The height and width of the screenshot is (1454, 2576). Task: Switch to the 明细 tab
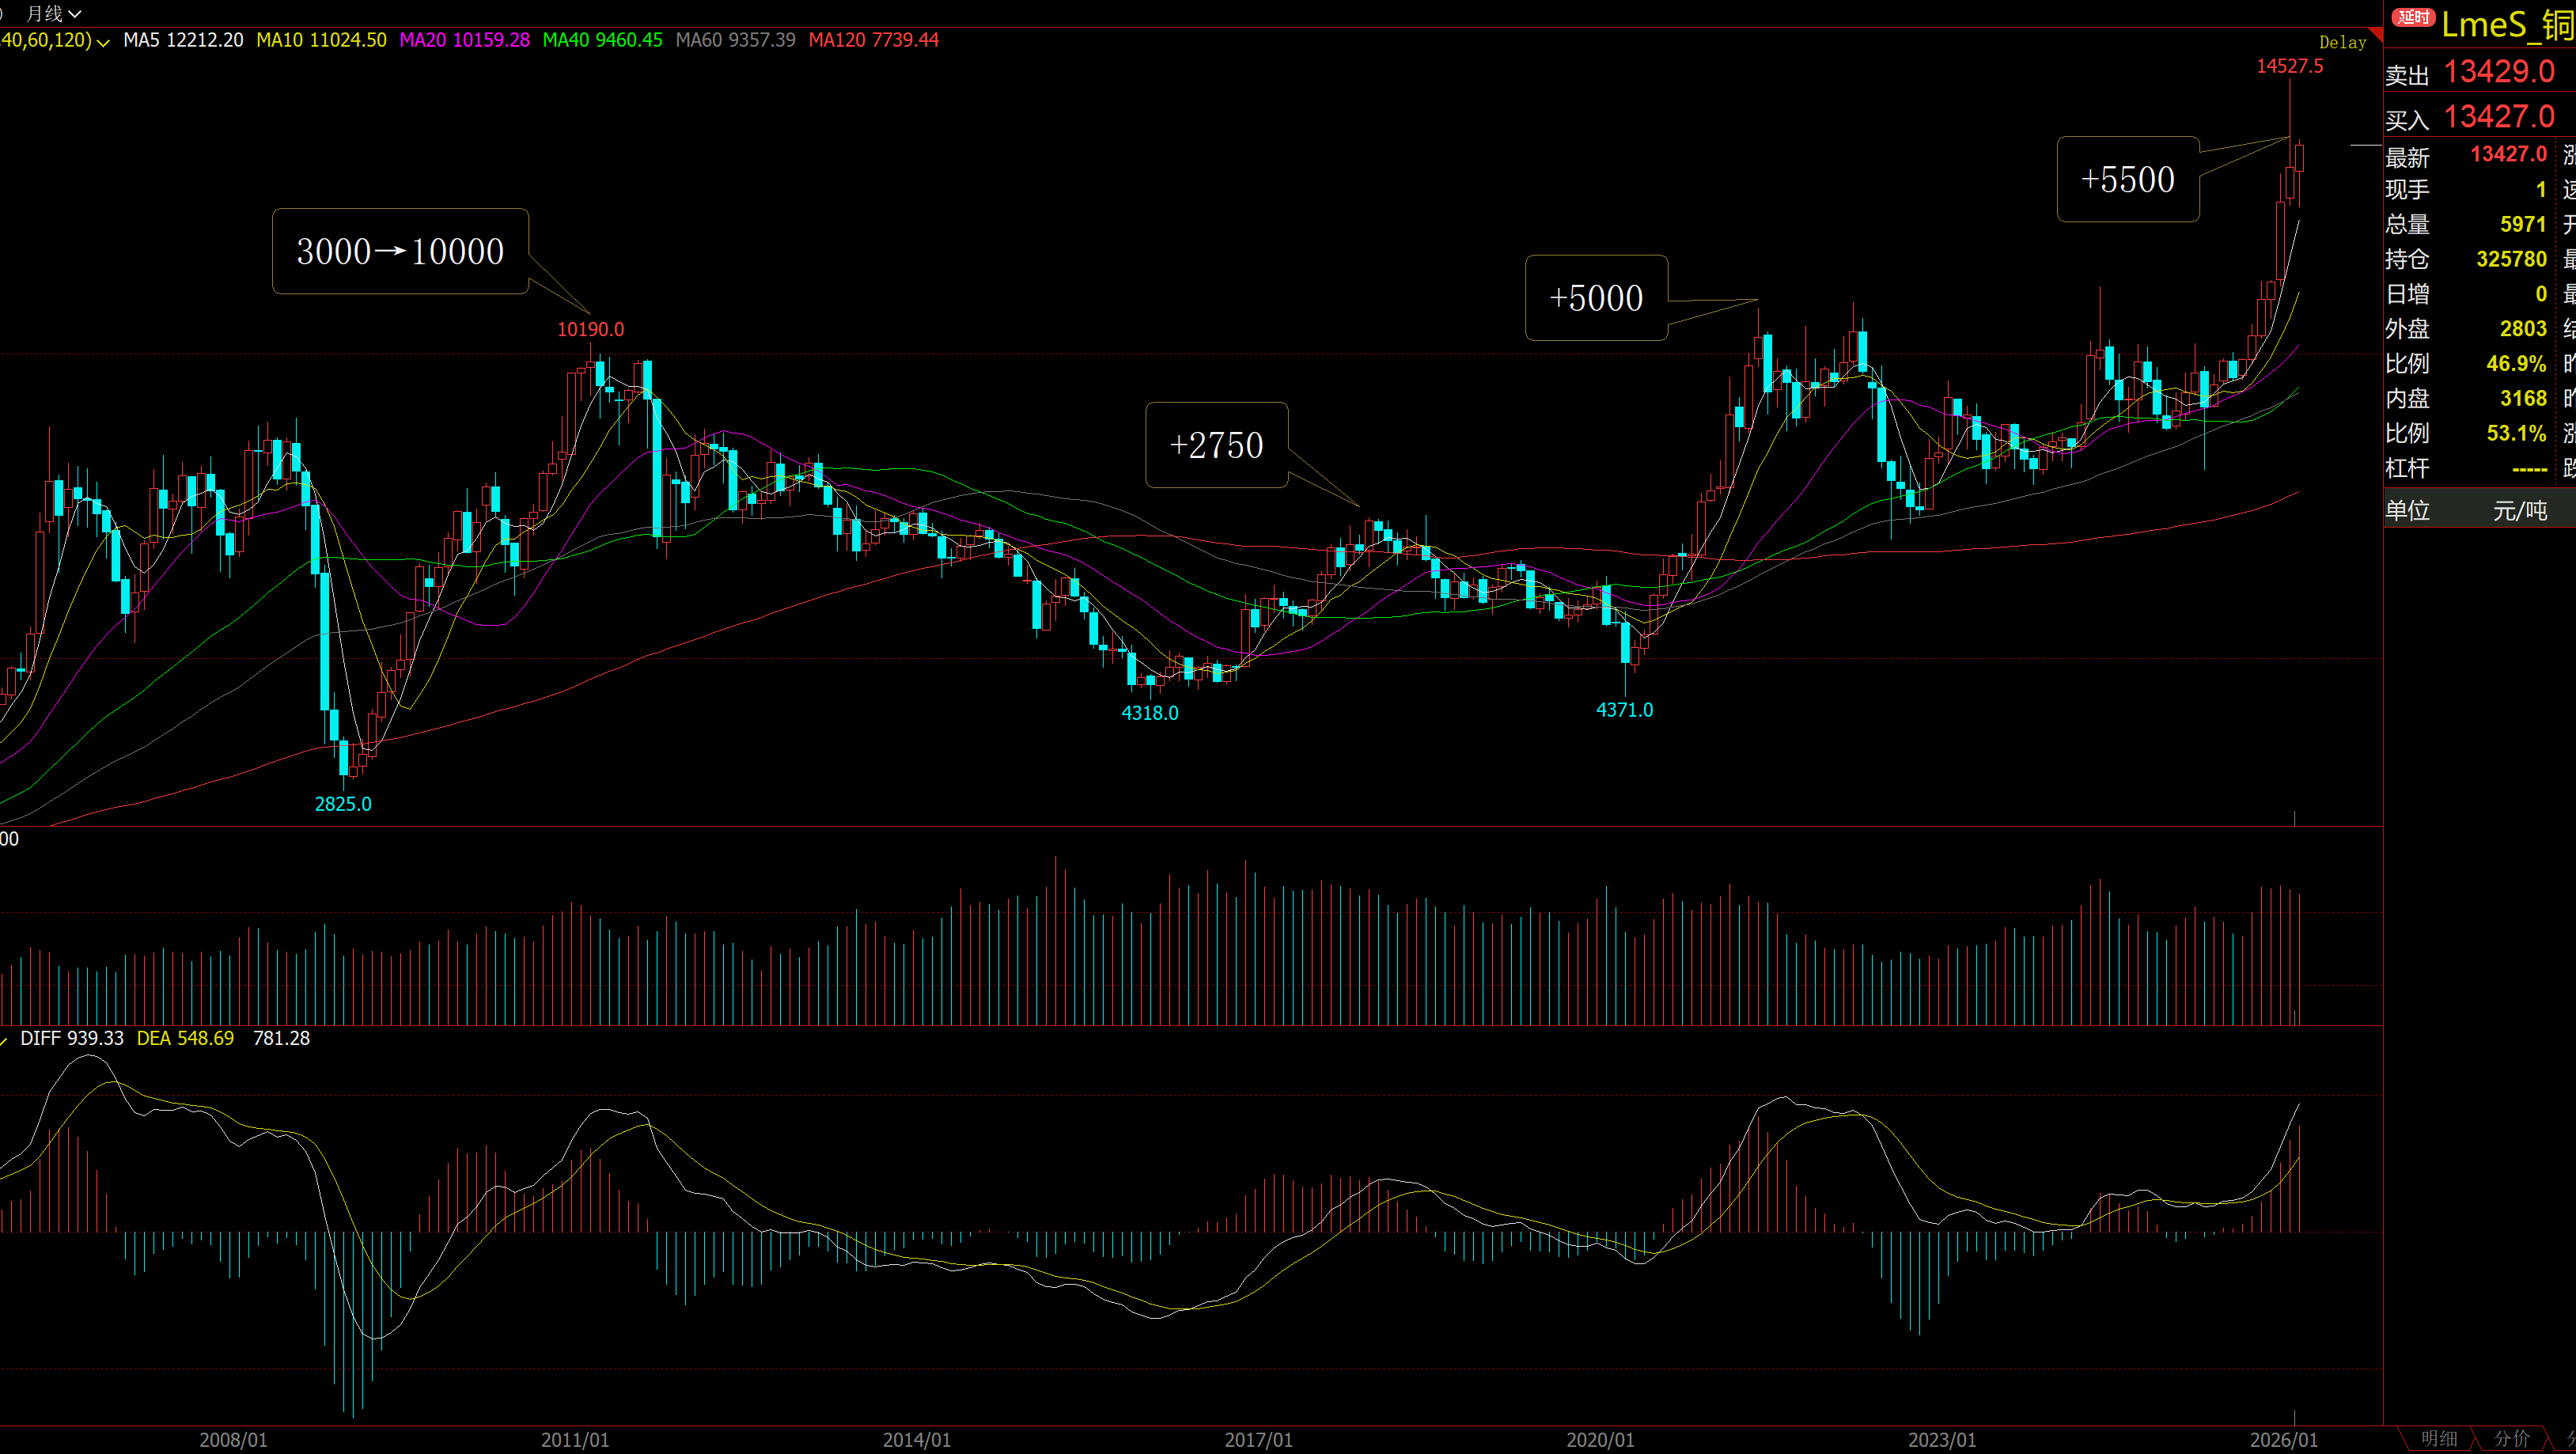click(x=2438, y=1439)
